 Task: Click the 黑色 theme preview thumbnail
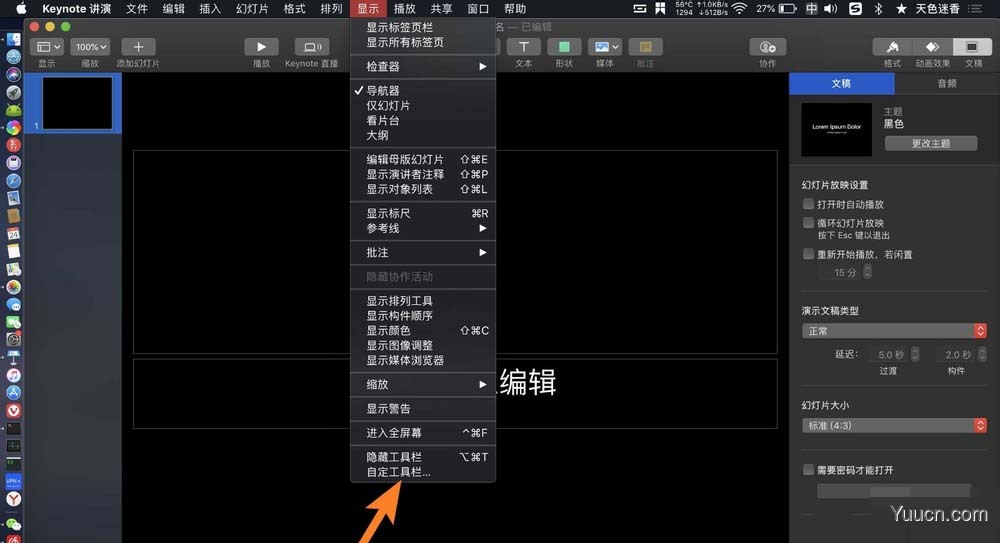[836, 130]
